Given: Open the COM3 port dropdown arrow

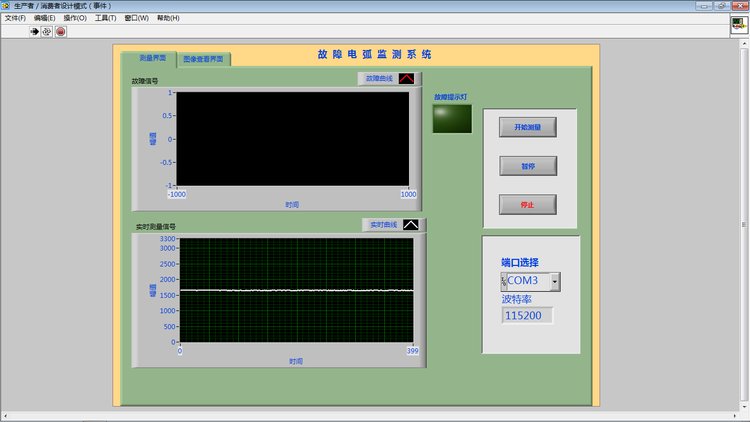Looking at the screenshot, I should point(555,282).
